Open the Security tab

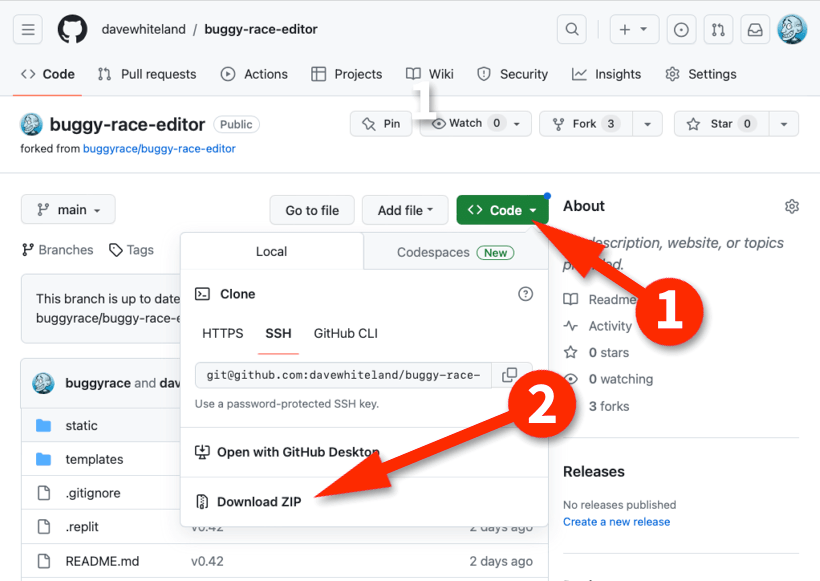point(512,74)
